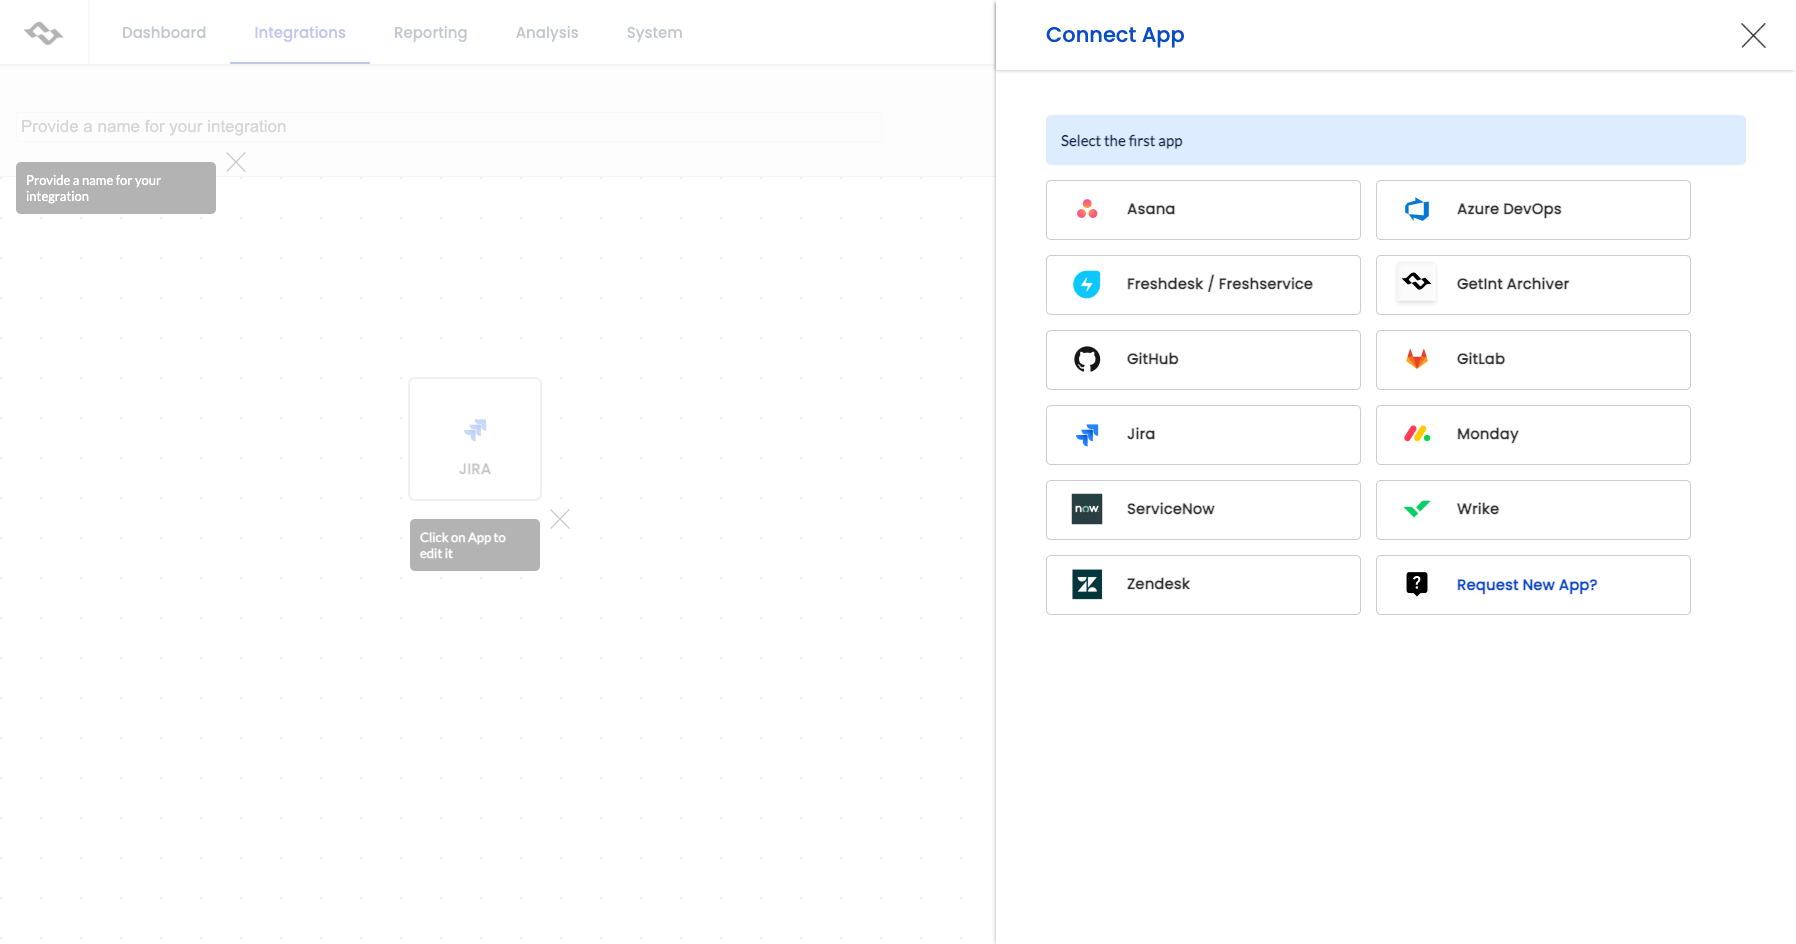Screen dimensions: 1796x944
Task: Dismiss the 'Click on App to edit' tooltip
Action: pyautogui.click(x=560, y=519)
